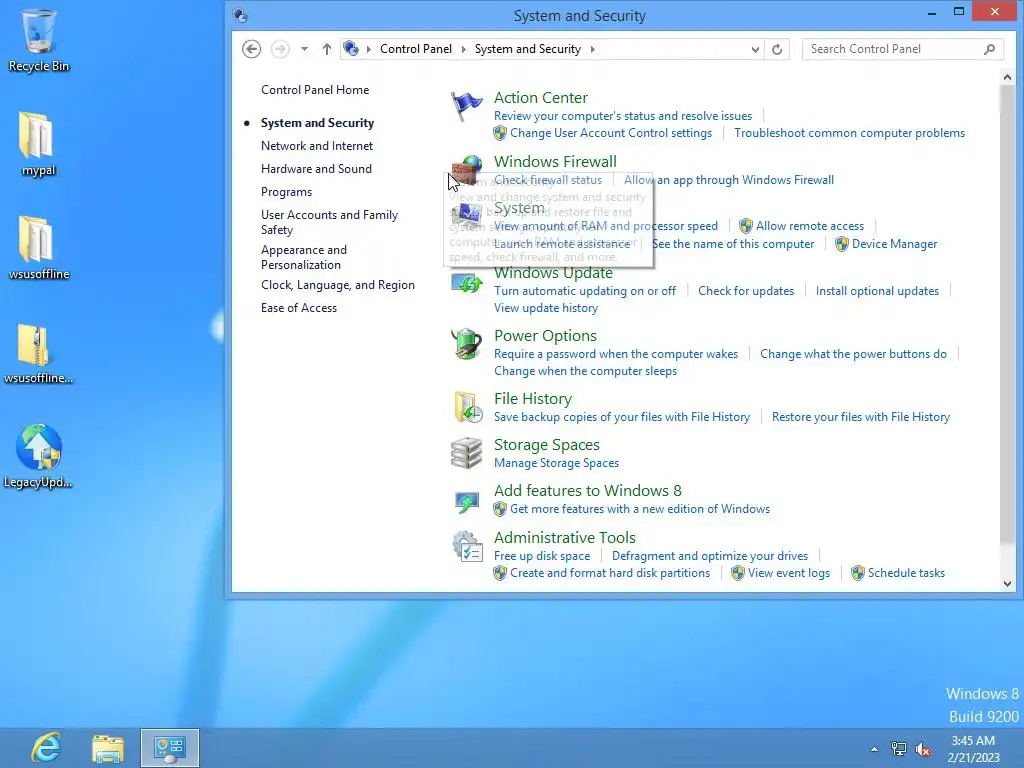The height and width of the screenshot is (768, 1024).
Task: Click the Control Panel icon in address bar
Action: pyautogui.click(x=351, y=48)
